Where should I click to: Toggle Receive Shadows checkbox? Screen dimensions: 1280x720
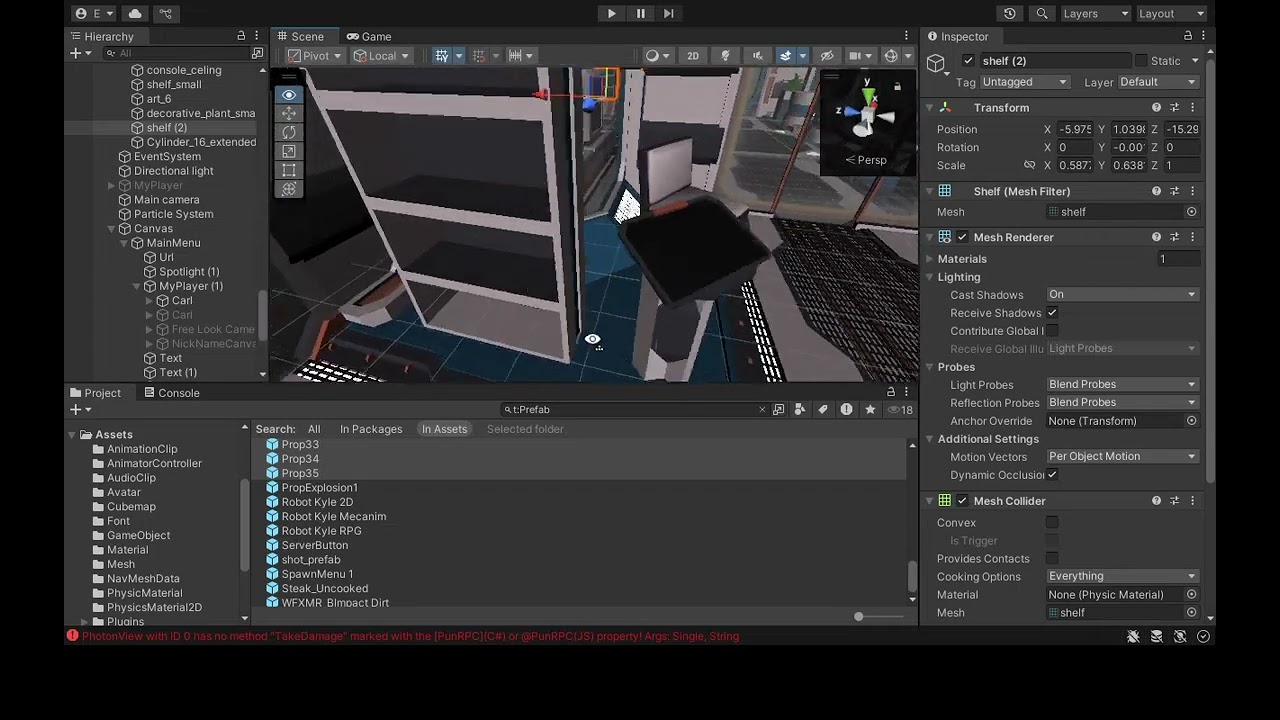tap(1052, 313)
